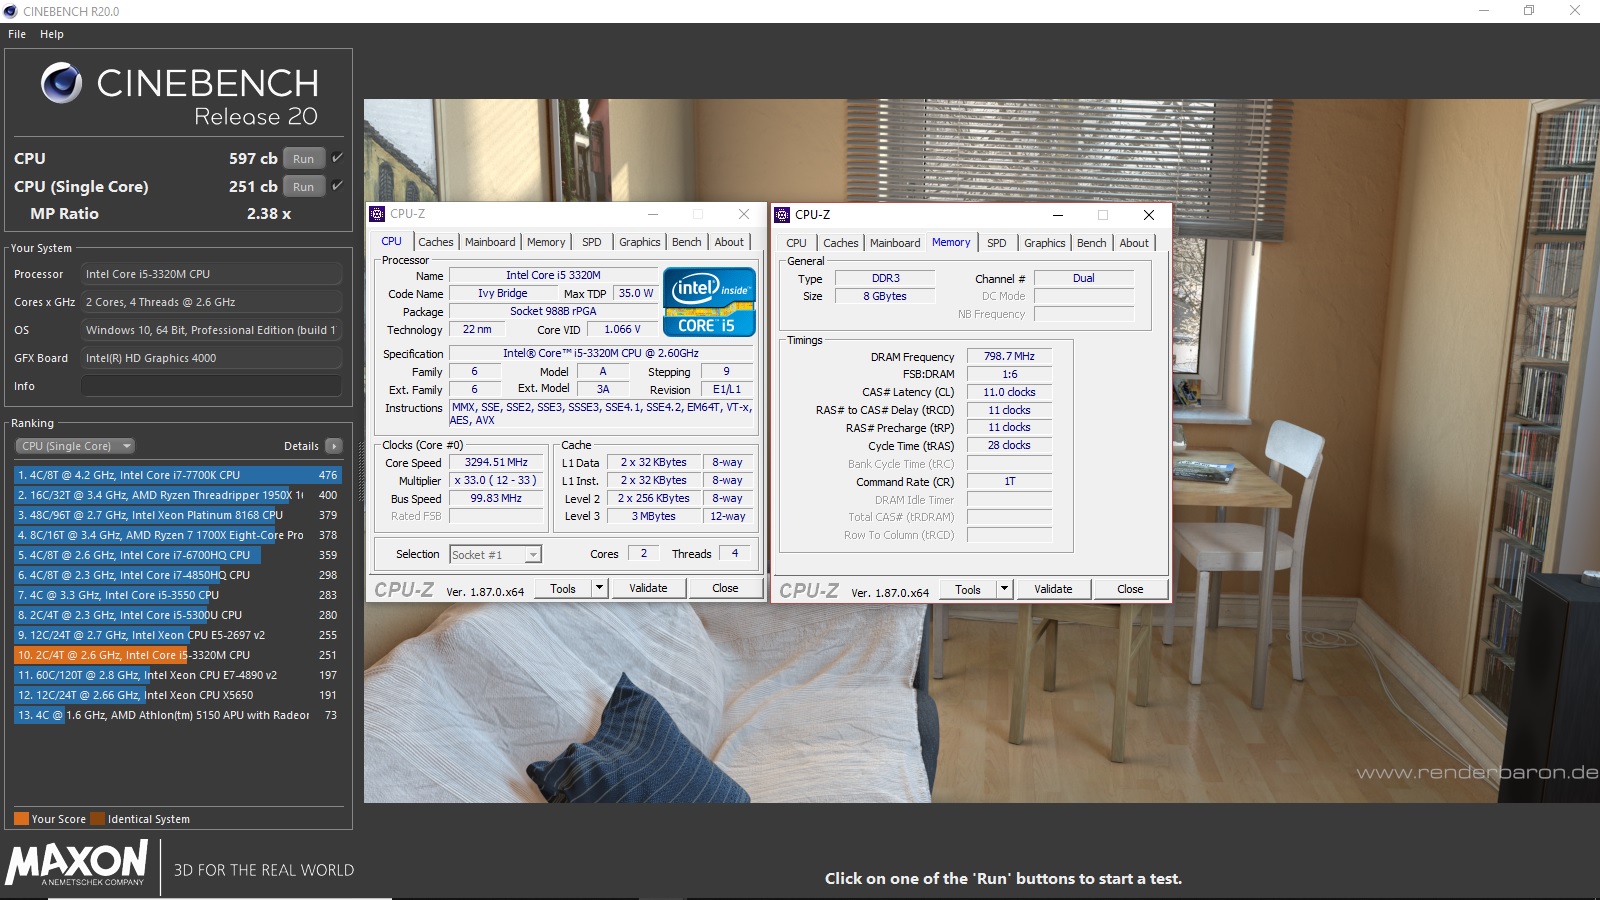Select Mainboard tab in right CPU-Z window

point(895,243)
